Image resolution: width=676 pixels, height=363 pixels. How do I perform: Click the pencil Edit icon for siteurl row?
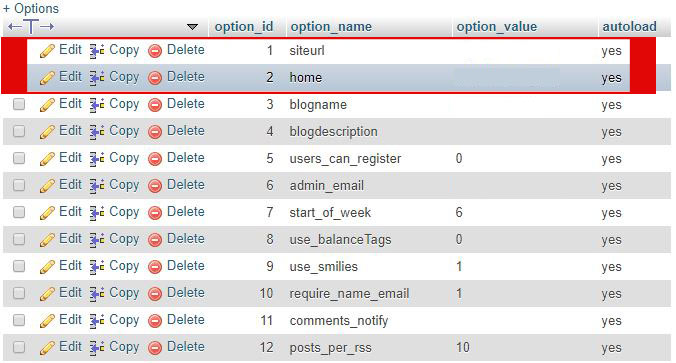[x=47, y=51]
